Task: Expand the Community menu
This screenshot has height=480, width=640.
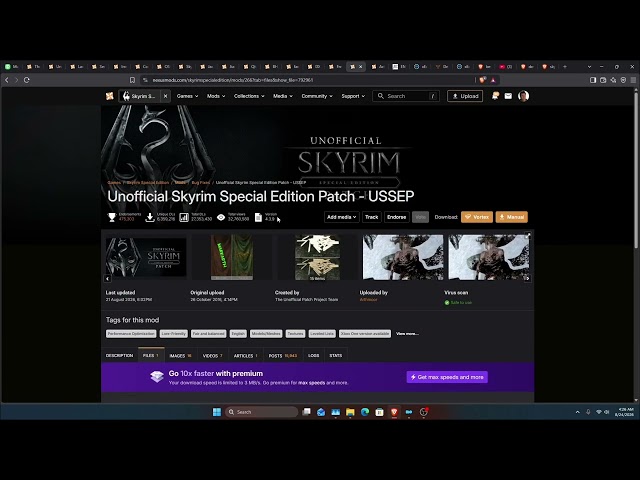Action: pyautogui.click(x=317, y=96)
